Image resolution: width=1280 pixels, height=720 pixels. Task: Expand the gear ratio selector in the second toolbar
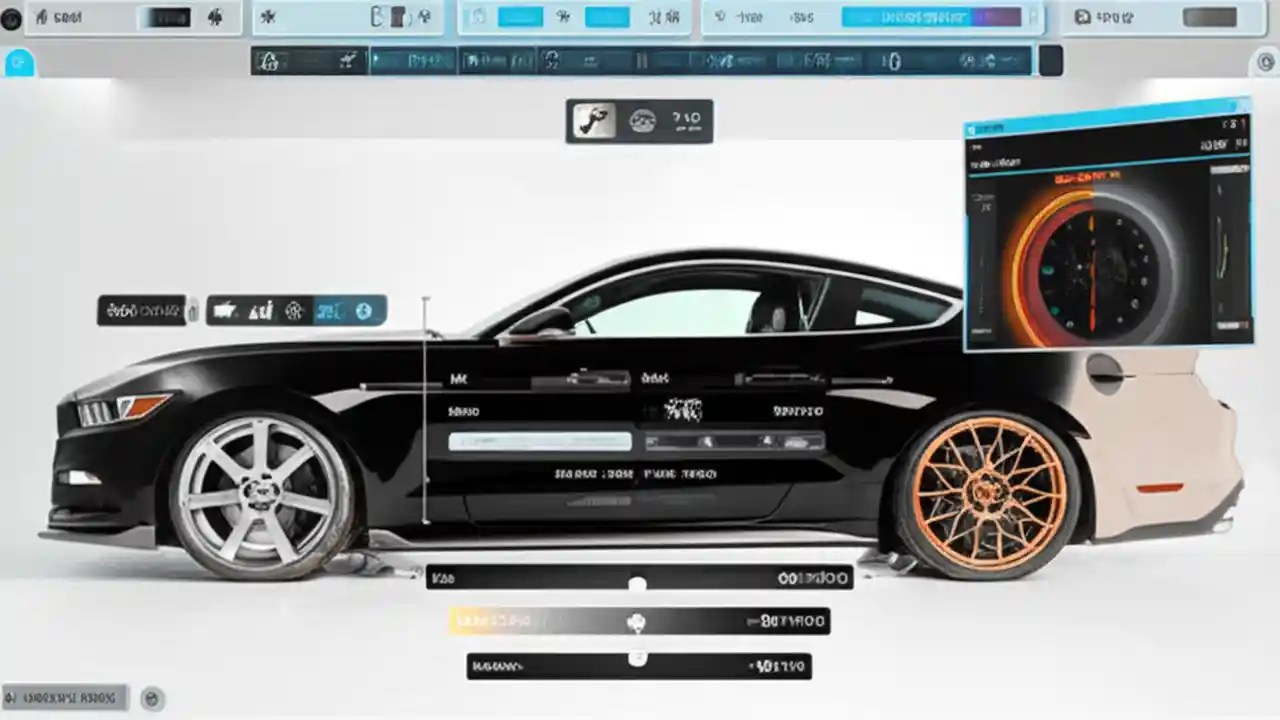point(551,60)
